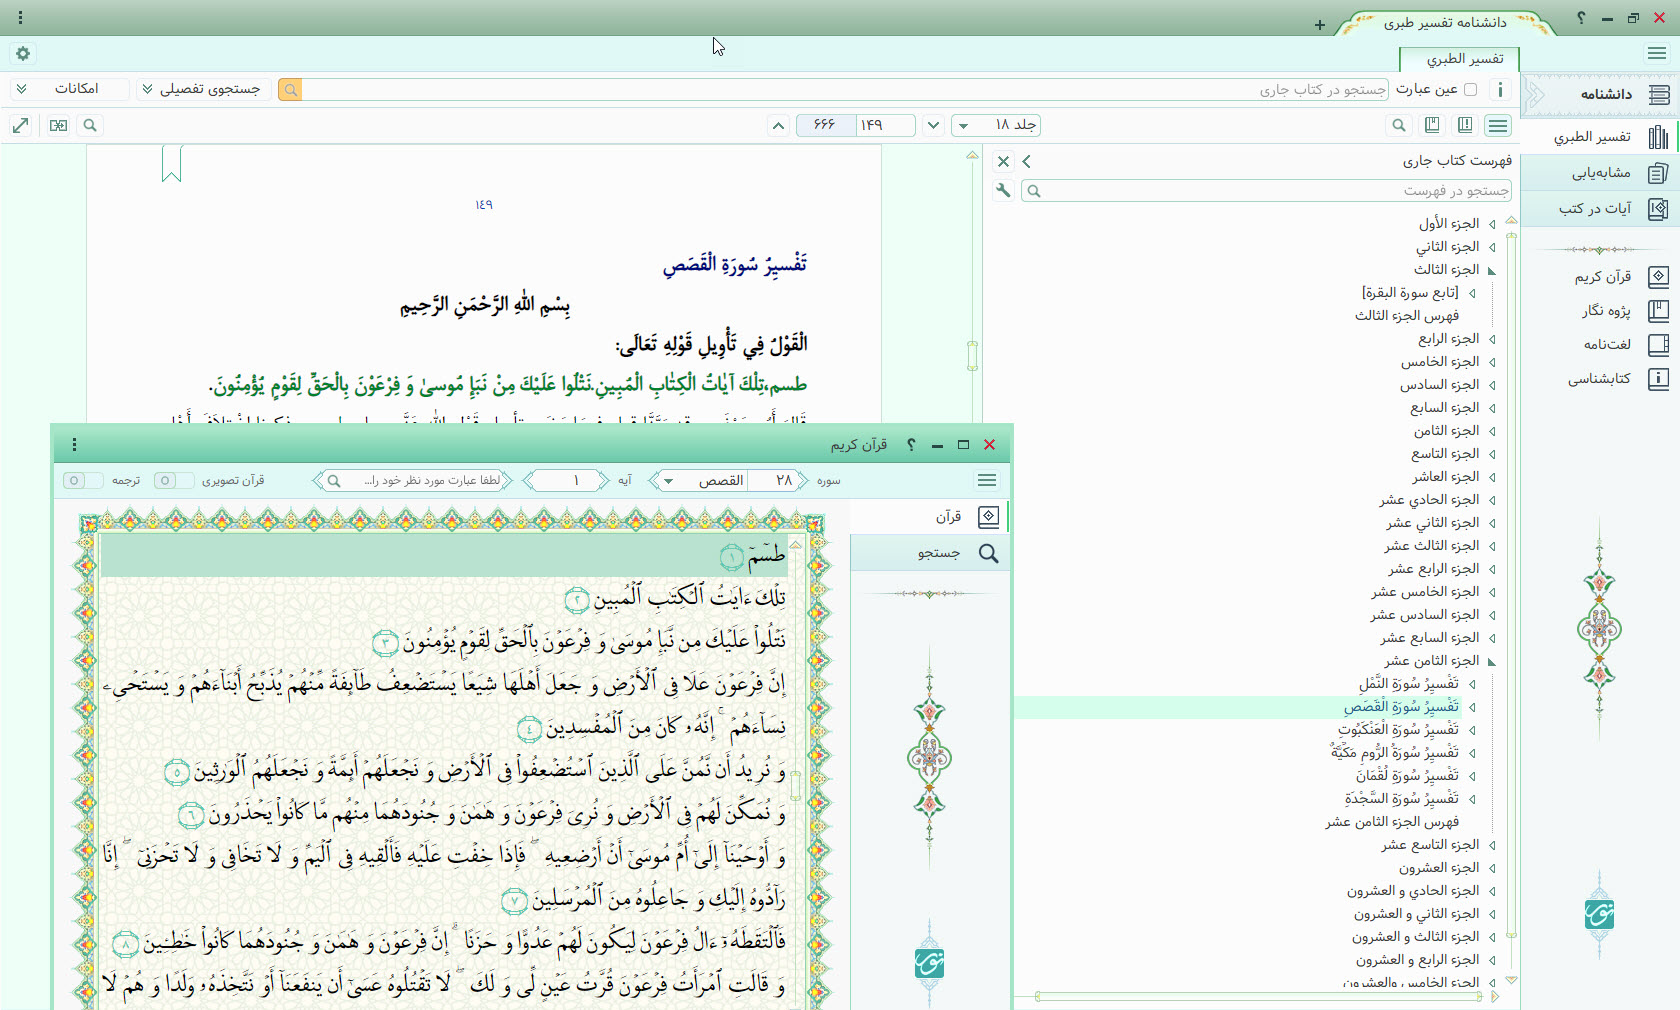Click the bookmark-with-note icon in the book toolbar
This screenshot has width=1680, height=1010.
click(x=1465, y=125)
